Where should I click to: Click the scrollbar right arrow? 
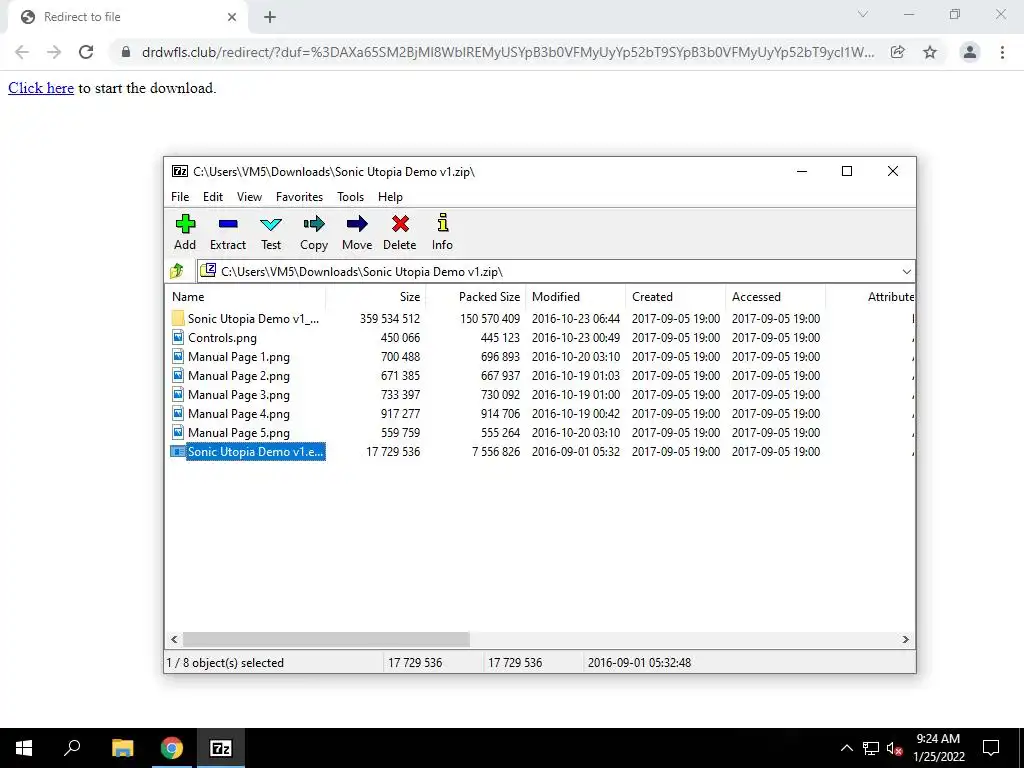pos(906,639)
